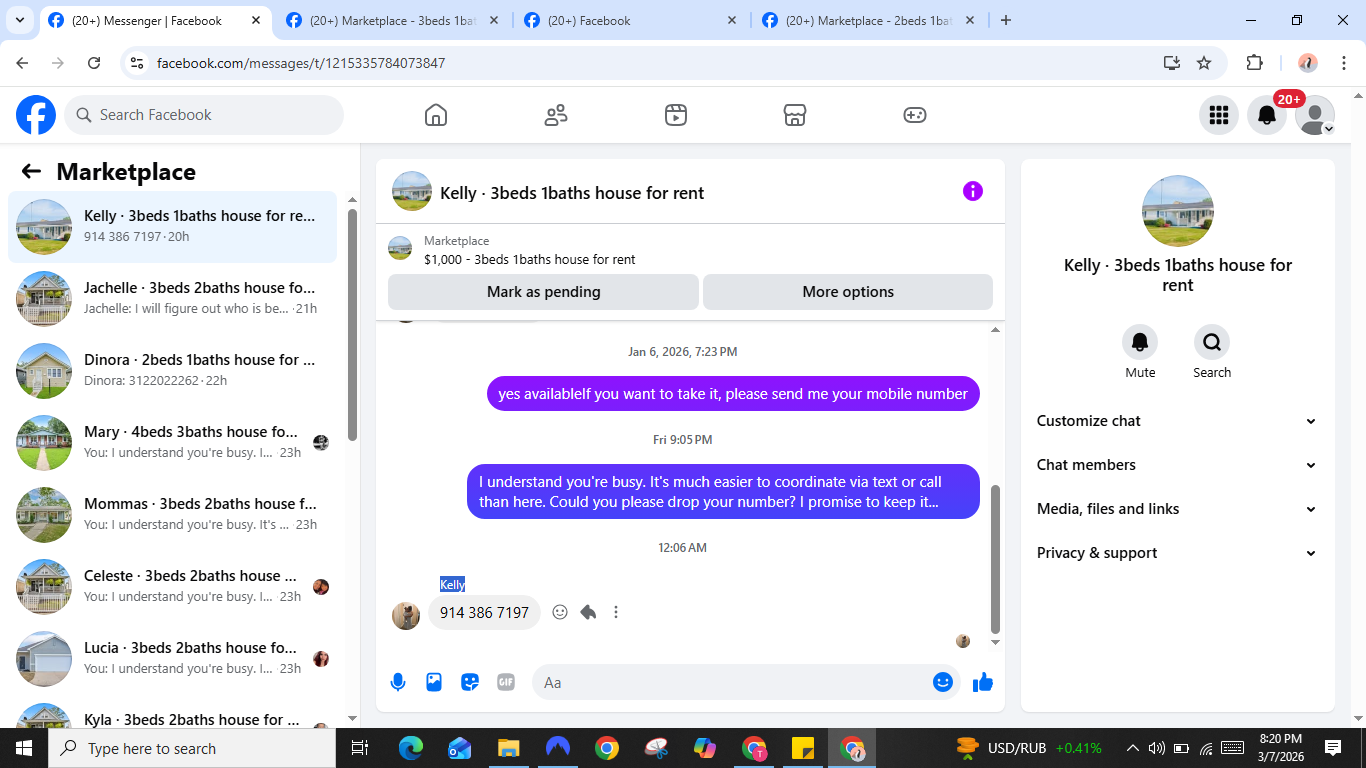Click the More options button
The height and width of the screenshot is (768, 1366).
(x=848, y=292)
